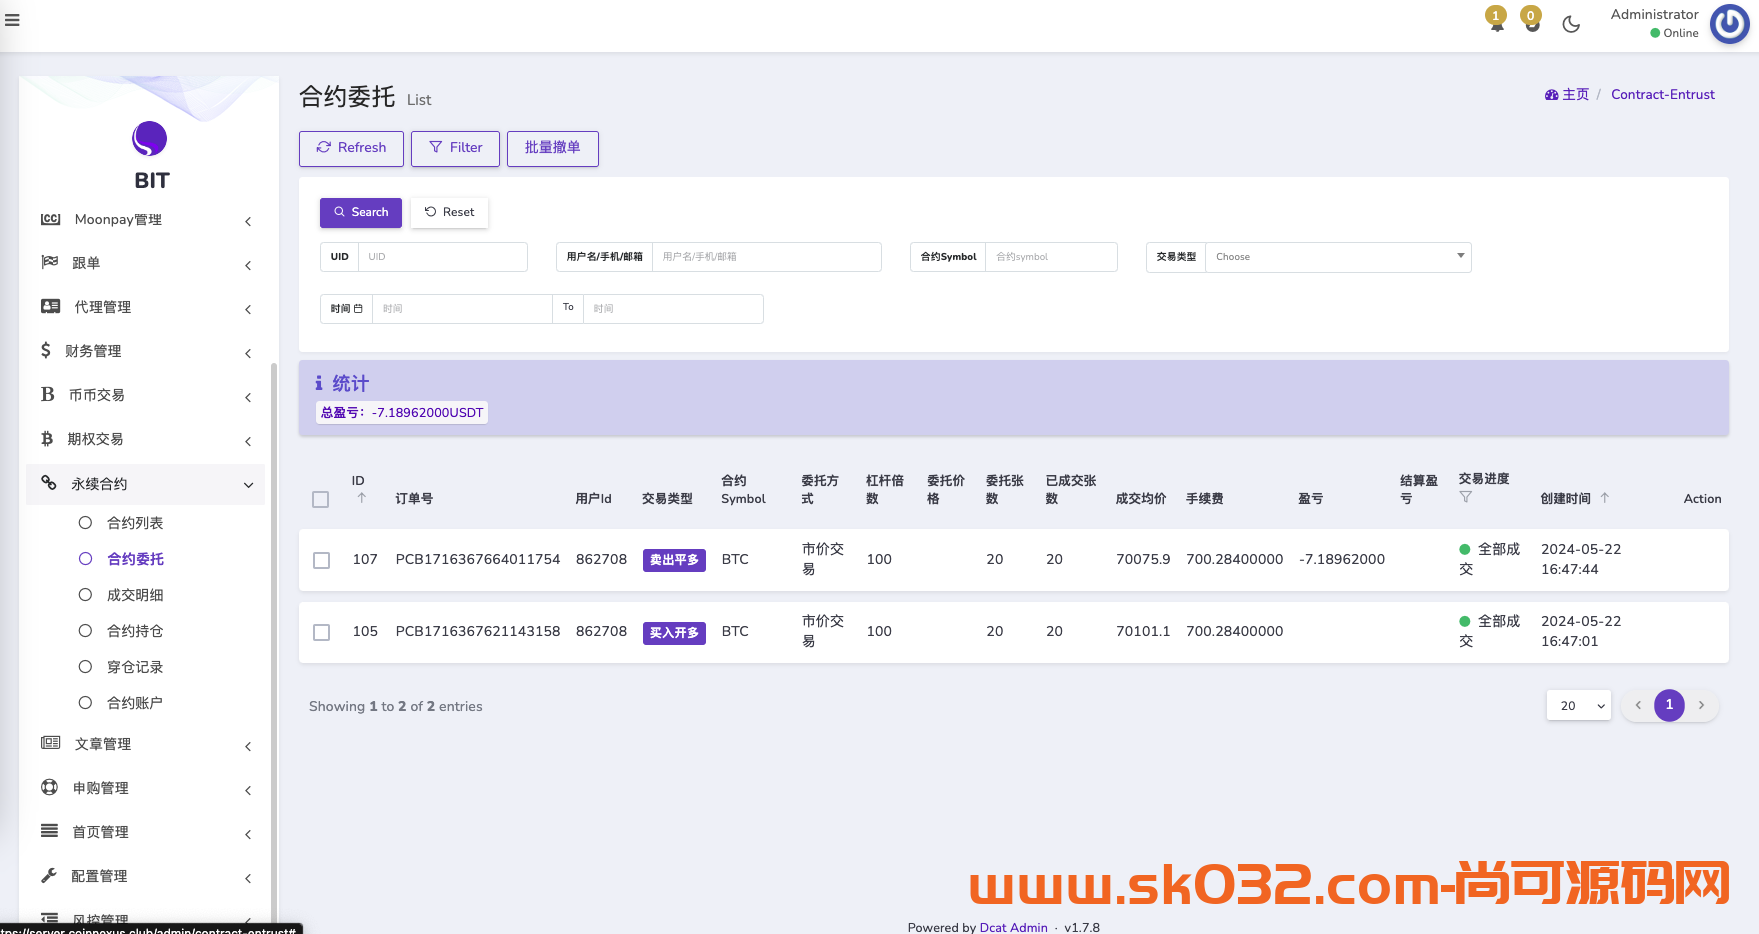Open the 交易进度 column filter icon
The width and height of the screenshot is (1759, 934).
point(1465,497)
